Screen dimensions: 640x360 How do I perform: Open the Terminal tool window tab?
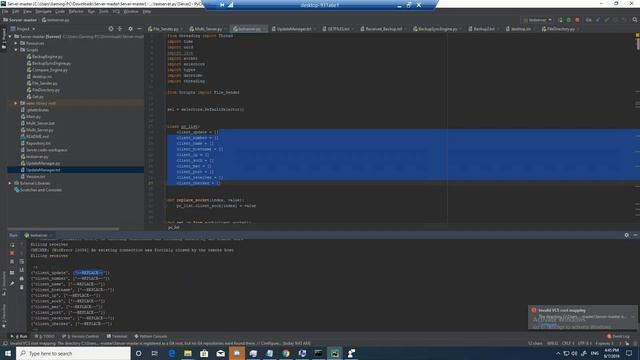(x=117, y=336)
